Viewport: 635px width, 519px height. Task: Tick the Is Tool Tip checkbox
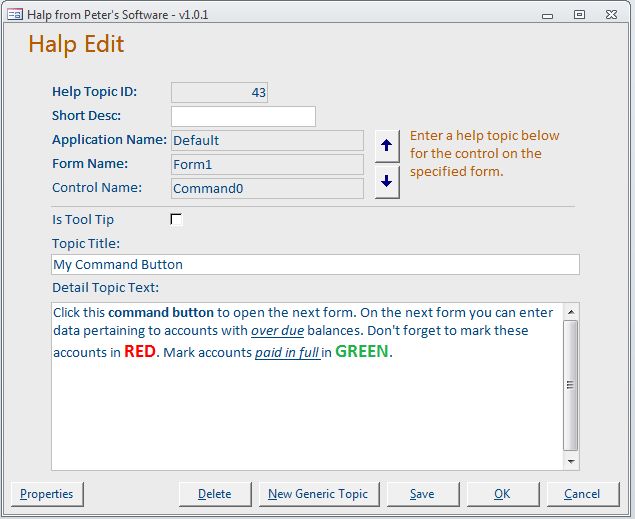point(176,219)
